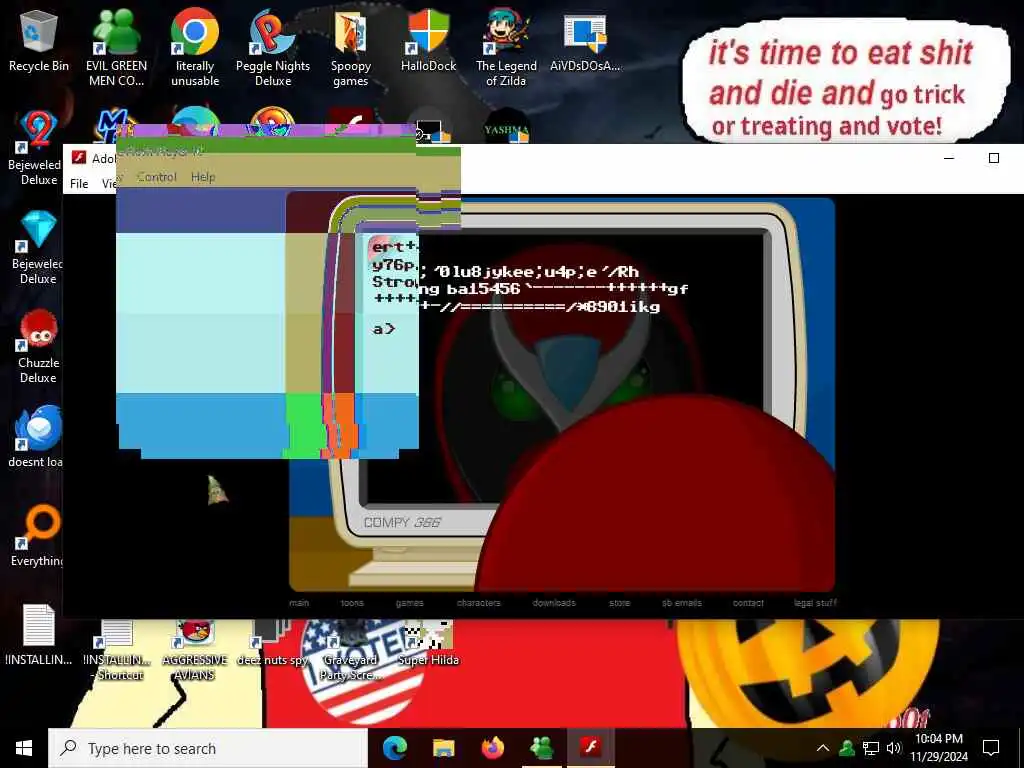1024x768 pixels.
Task: Maximize the Flash Player window
Action: [993, 158]
